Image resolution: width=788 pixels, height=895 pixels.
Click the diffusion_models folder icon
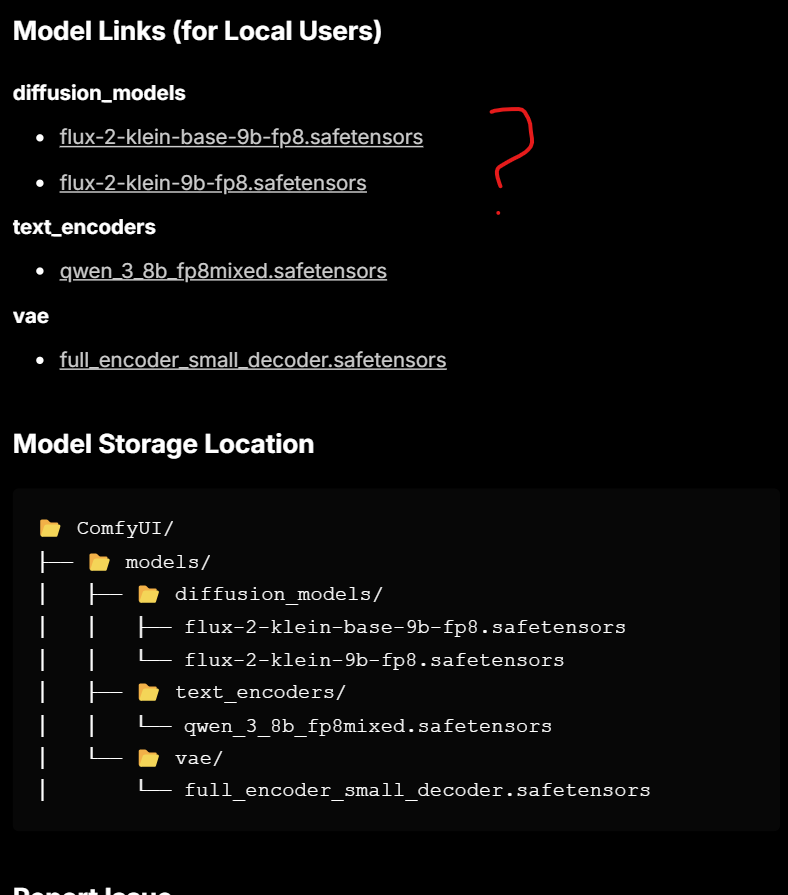(148, 594)
